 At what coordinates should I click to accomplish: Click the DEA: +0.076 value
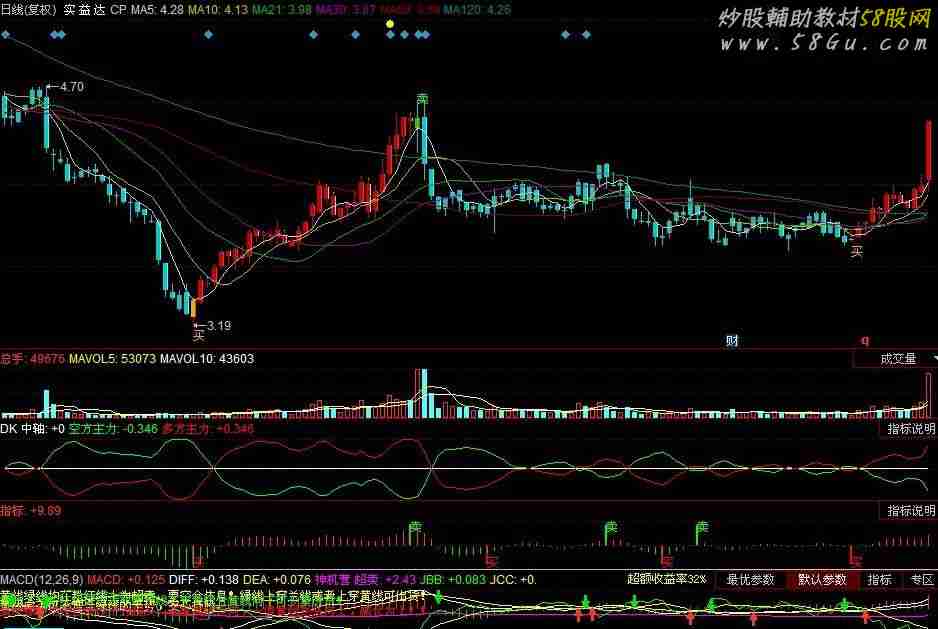[277, 580]
